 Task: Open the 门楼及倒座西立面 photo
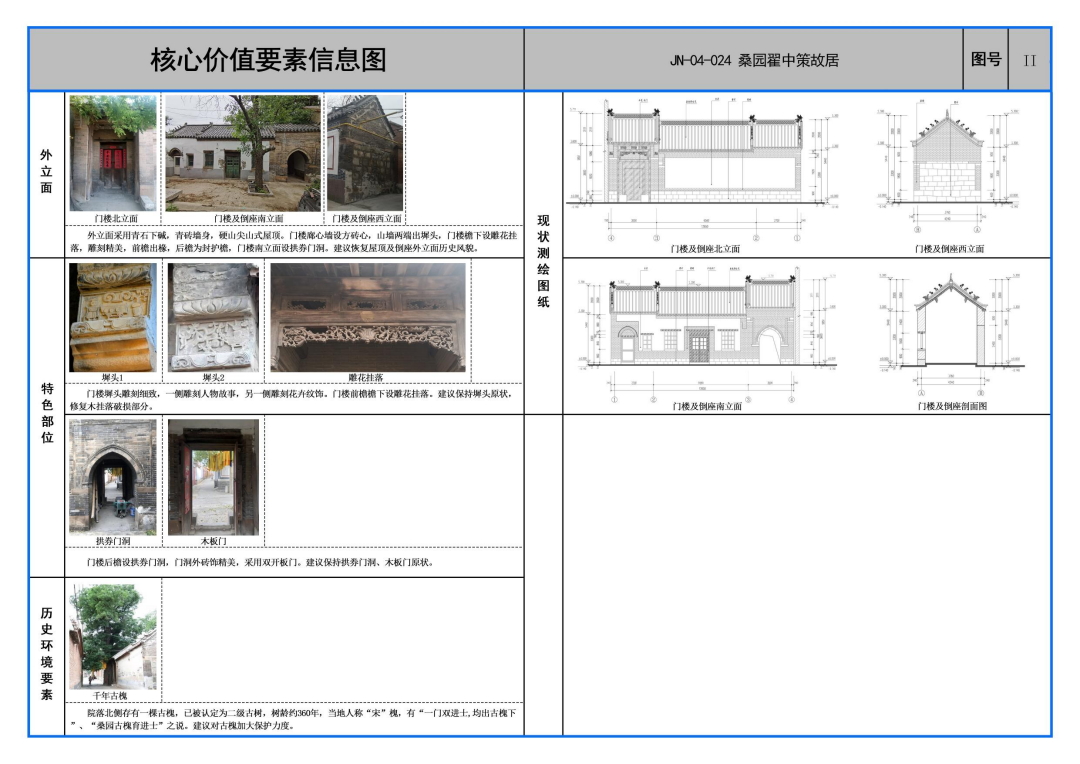point(365,153)
